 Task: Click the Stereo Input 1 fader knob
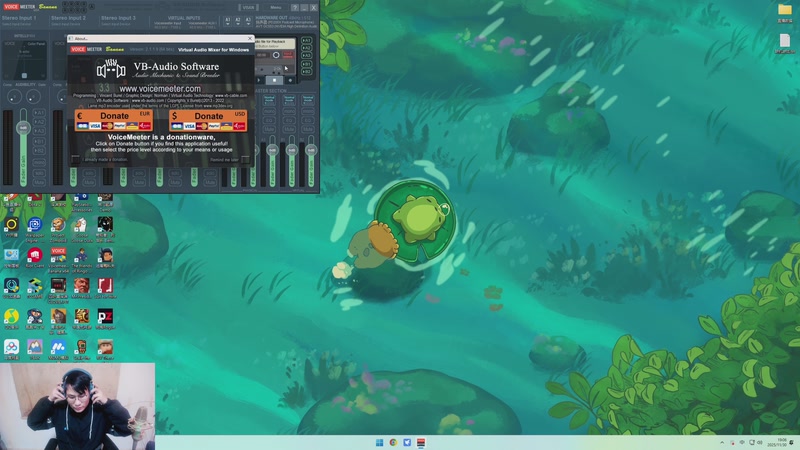point(23,128)
